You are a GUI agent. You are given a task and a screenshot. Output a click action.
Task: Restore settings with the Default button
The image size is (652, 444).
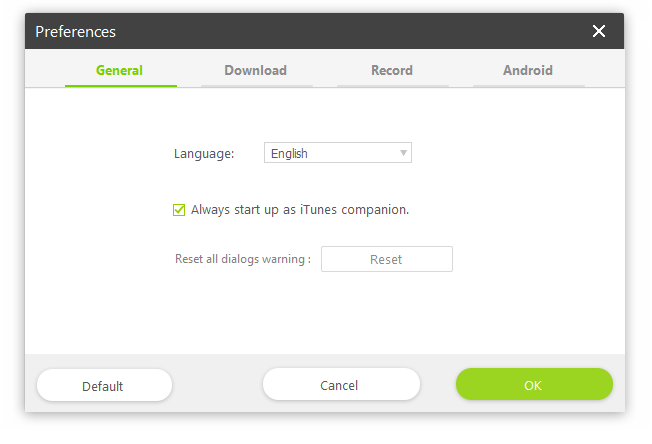click(x=103, y=386)
